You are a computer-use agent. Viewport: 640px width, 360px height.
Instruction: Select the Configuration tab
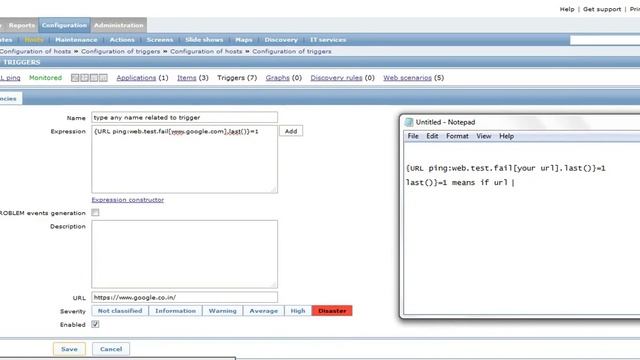[64, 25]
